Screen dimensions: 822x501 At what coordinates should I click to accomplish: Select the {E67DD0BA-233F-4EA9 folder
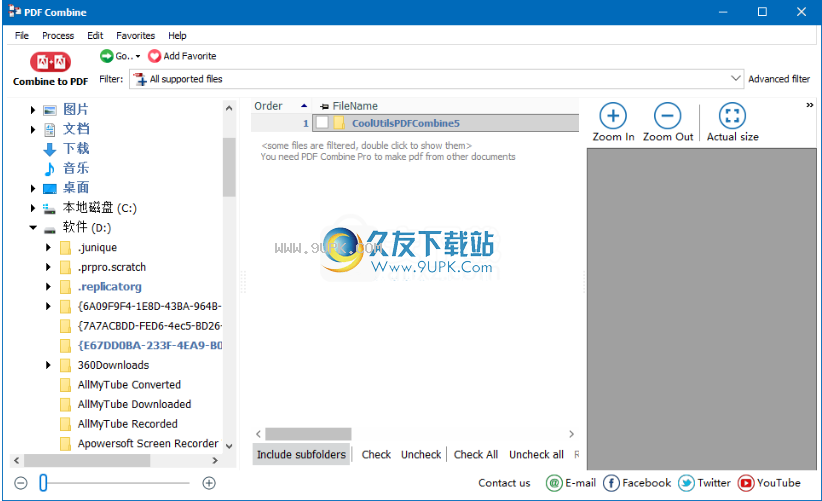(149, 345)
